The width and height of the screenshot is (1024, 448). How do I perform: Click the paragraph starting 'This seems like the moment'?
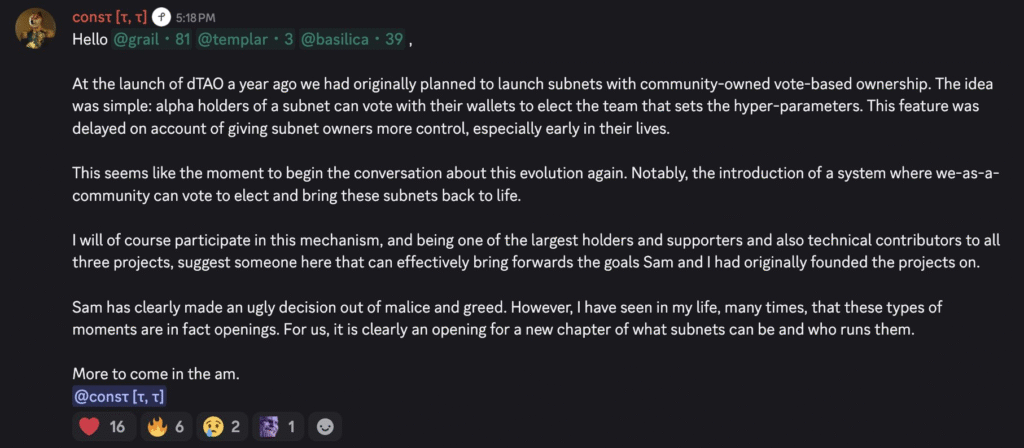500,184
